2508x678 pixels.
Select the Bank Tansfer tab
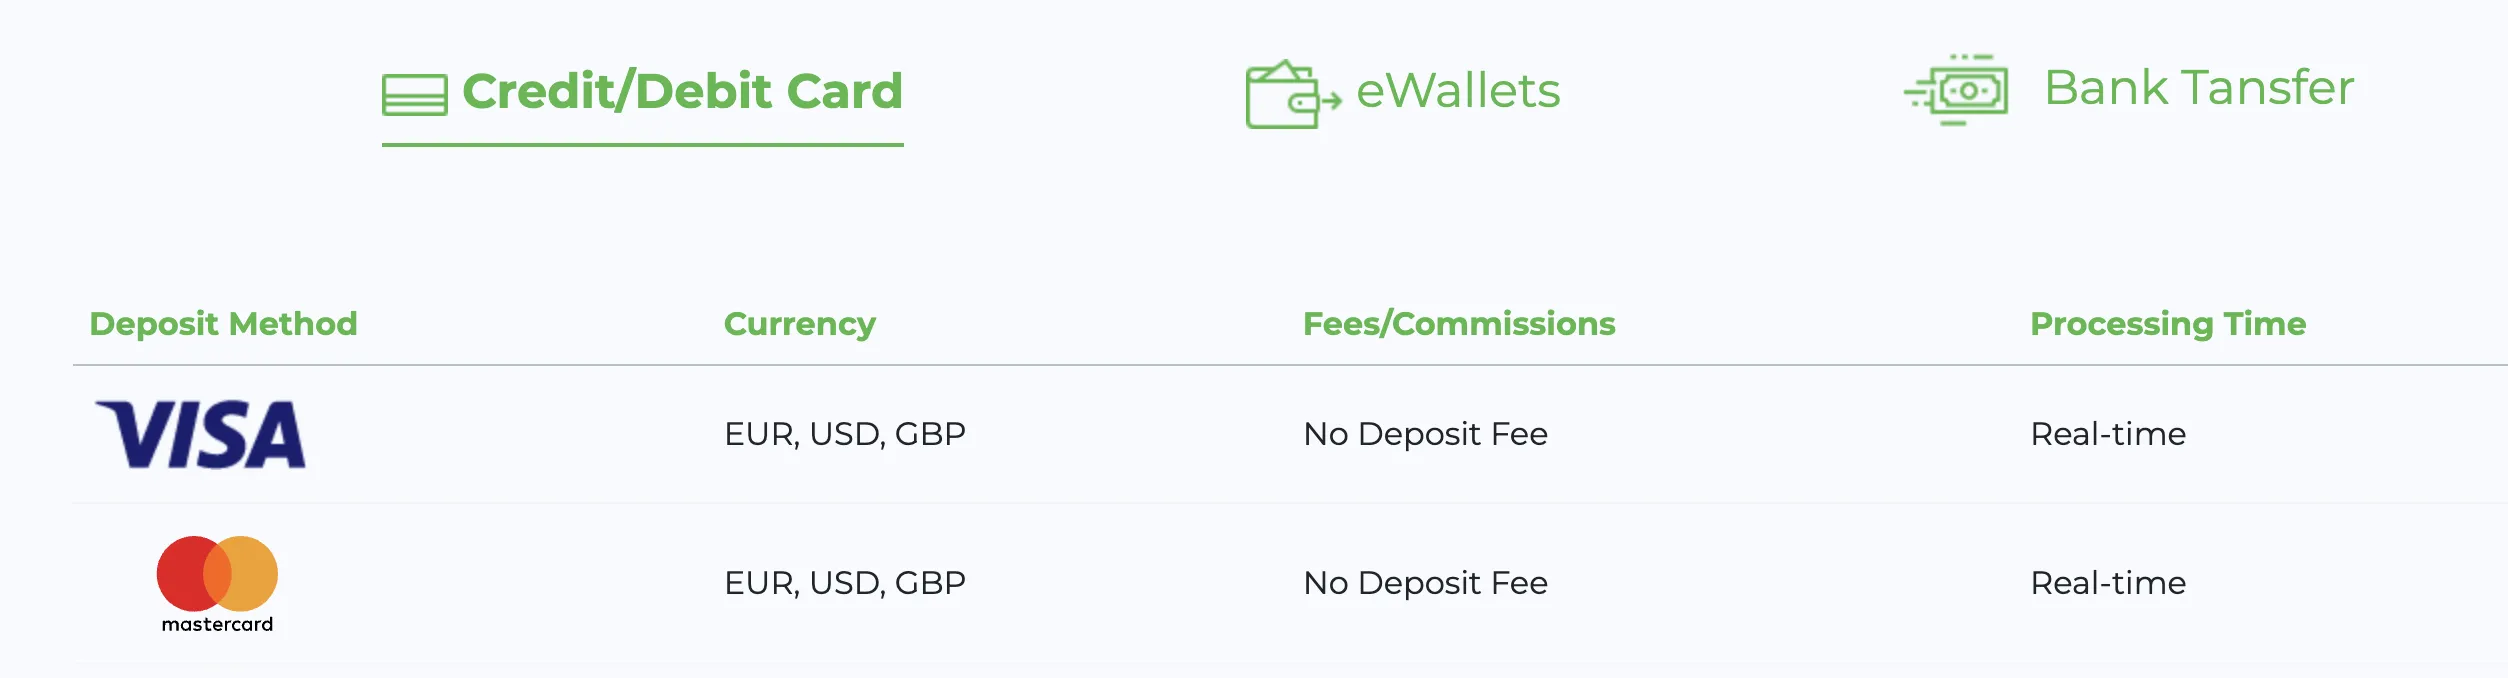2129,89
